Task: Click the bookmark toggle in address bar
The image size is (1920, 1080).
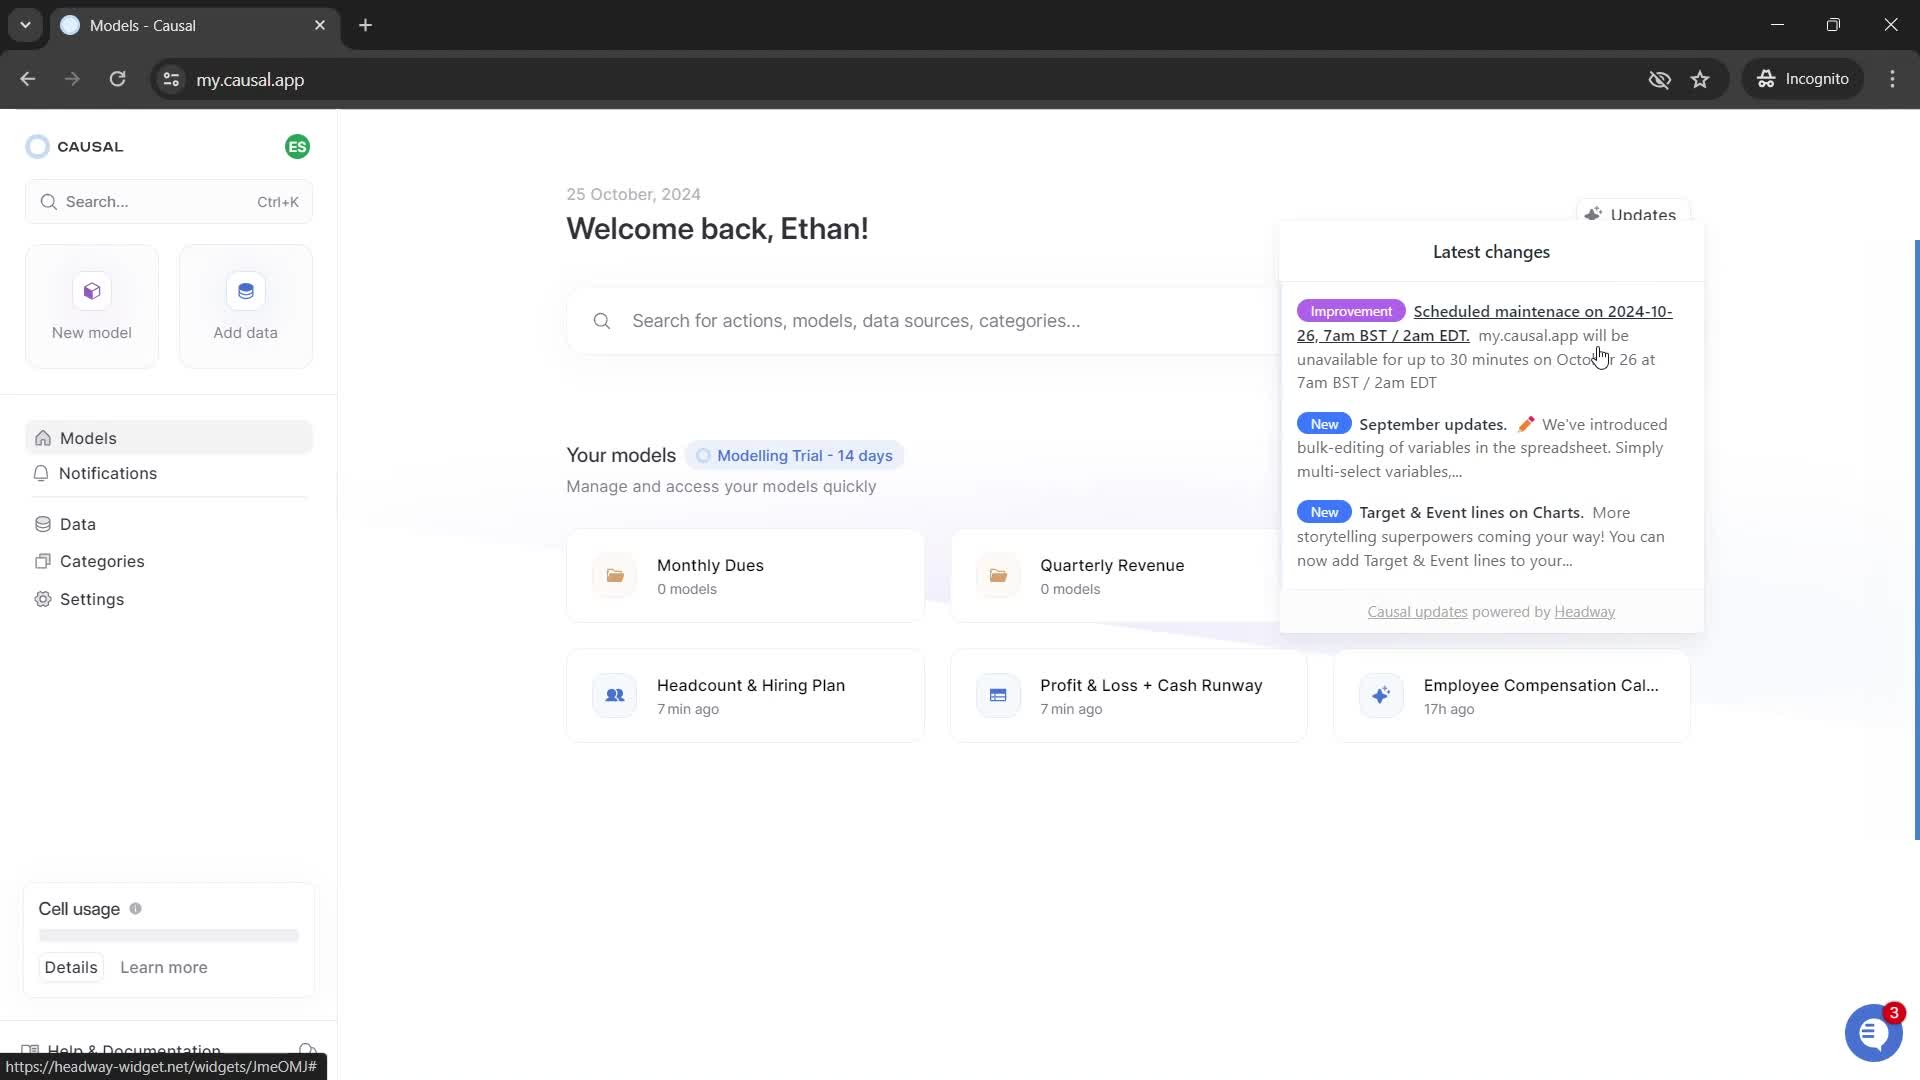Action: (x=1702, y=79)
